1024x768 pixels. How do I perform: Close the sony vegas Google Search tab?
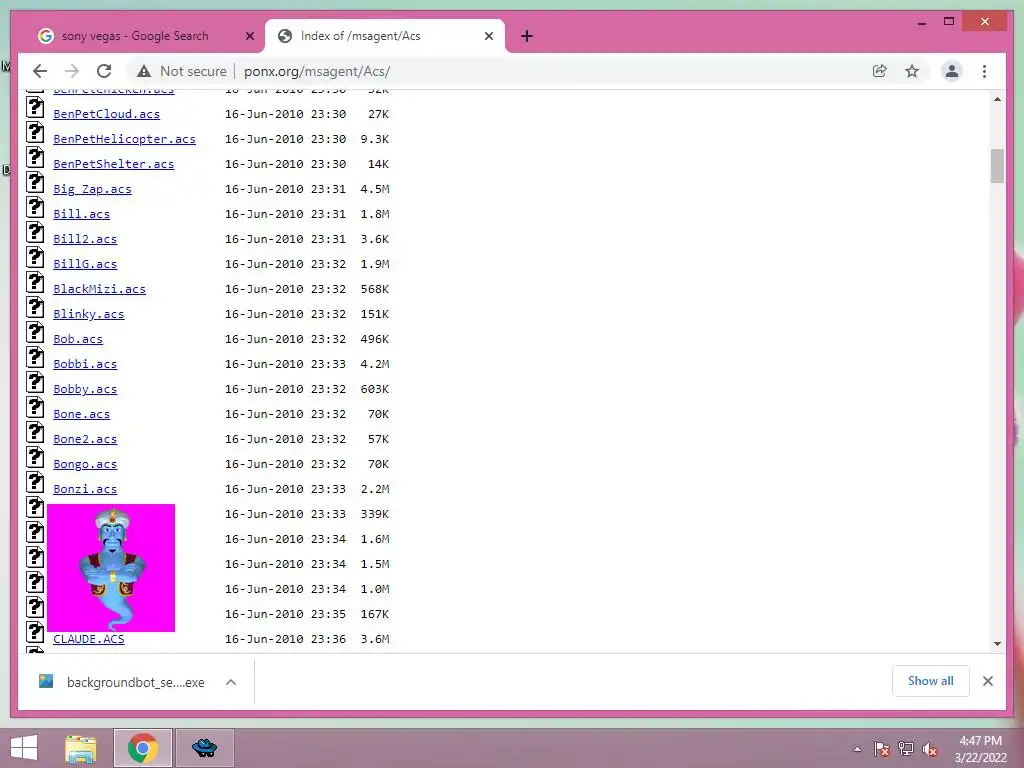tap(249, 36)
